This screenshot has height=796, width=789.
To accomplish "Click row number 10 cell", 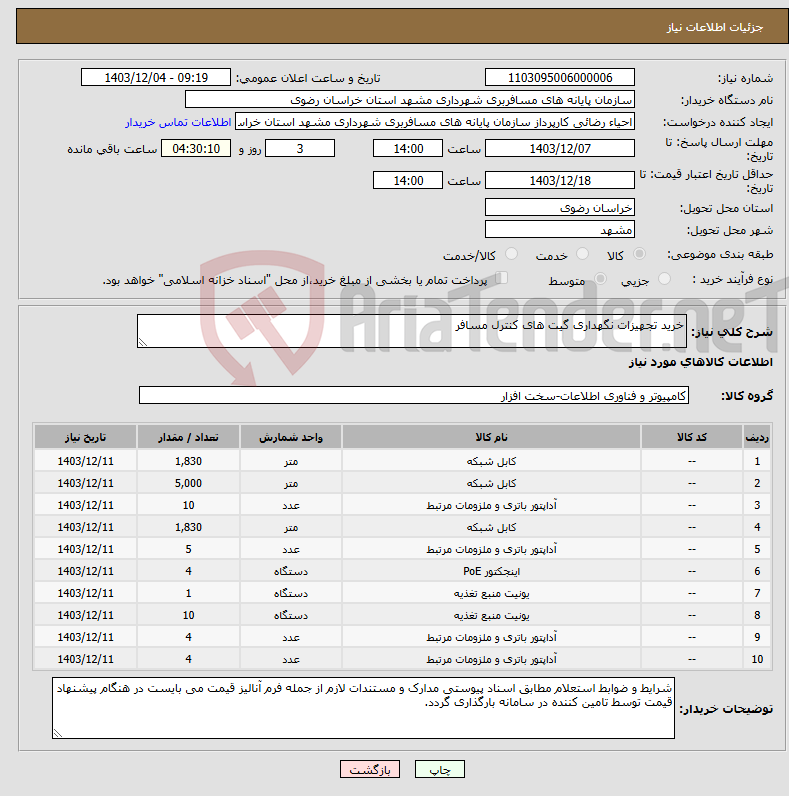I will pyautogui.click(x=757, y=659).
